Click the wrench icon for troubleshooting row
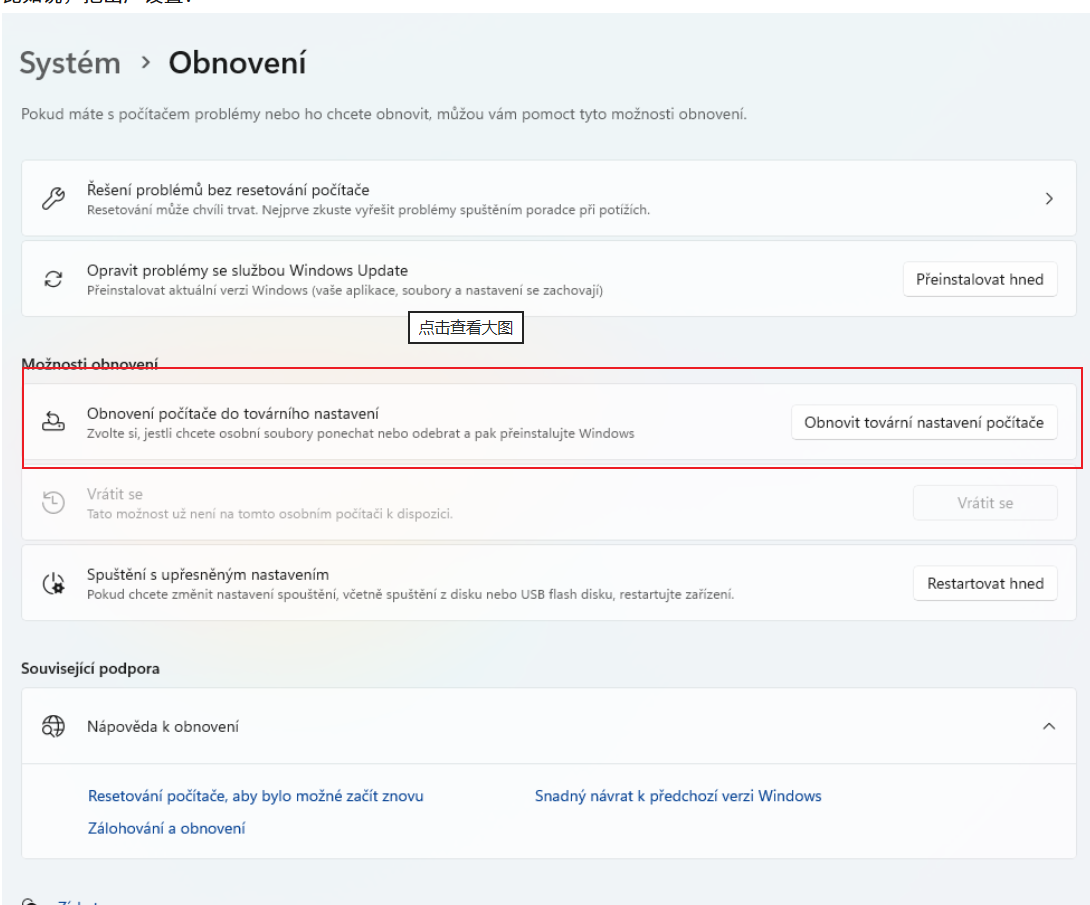This screenshot has height=905, width=1090. point(54,199)
